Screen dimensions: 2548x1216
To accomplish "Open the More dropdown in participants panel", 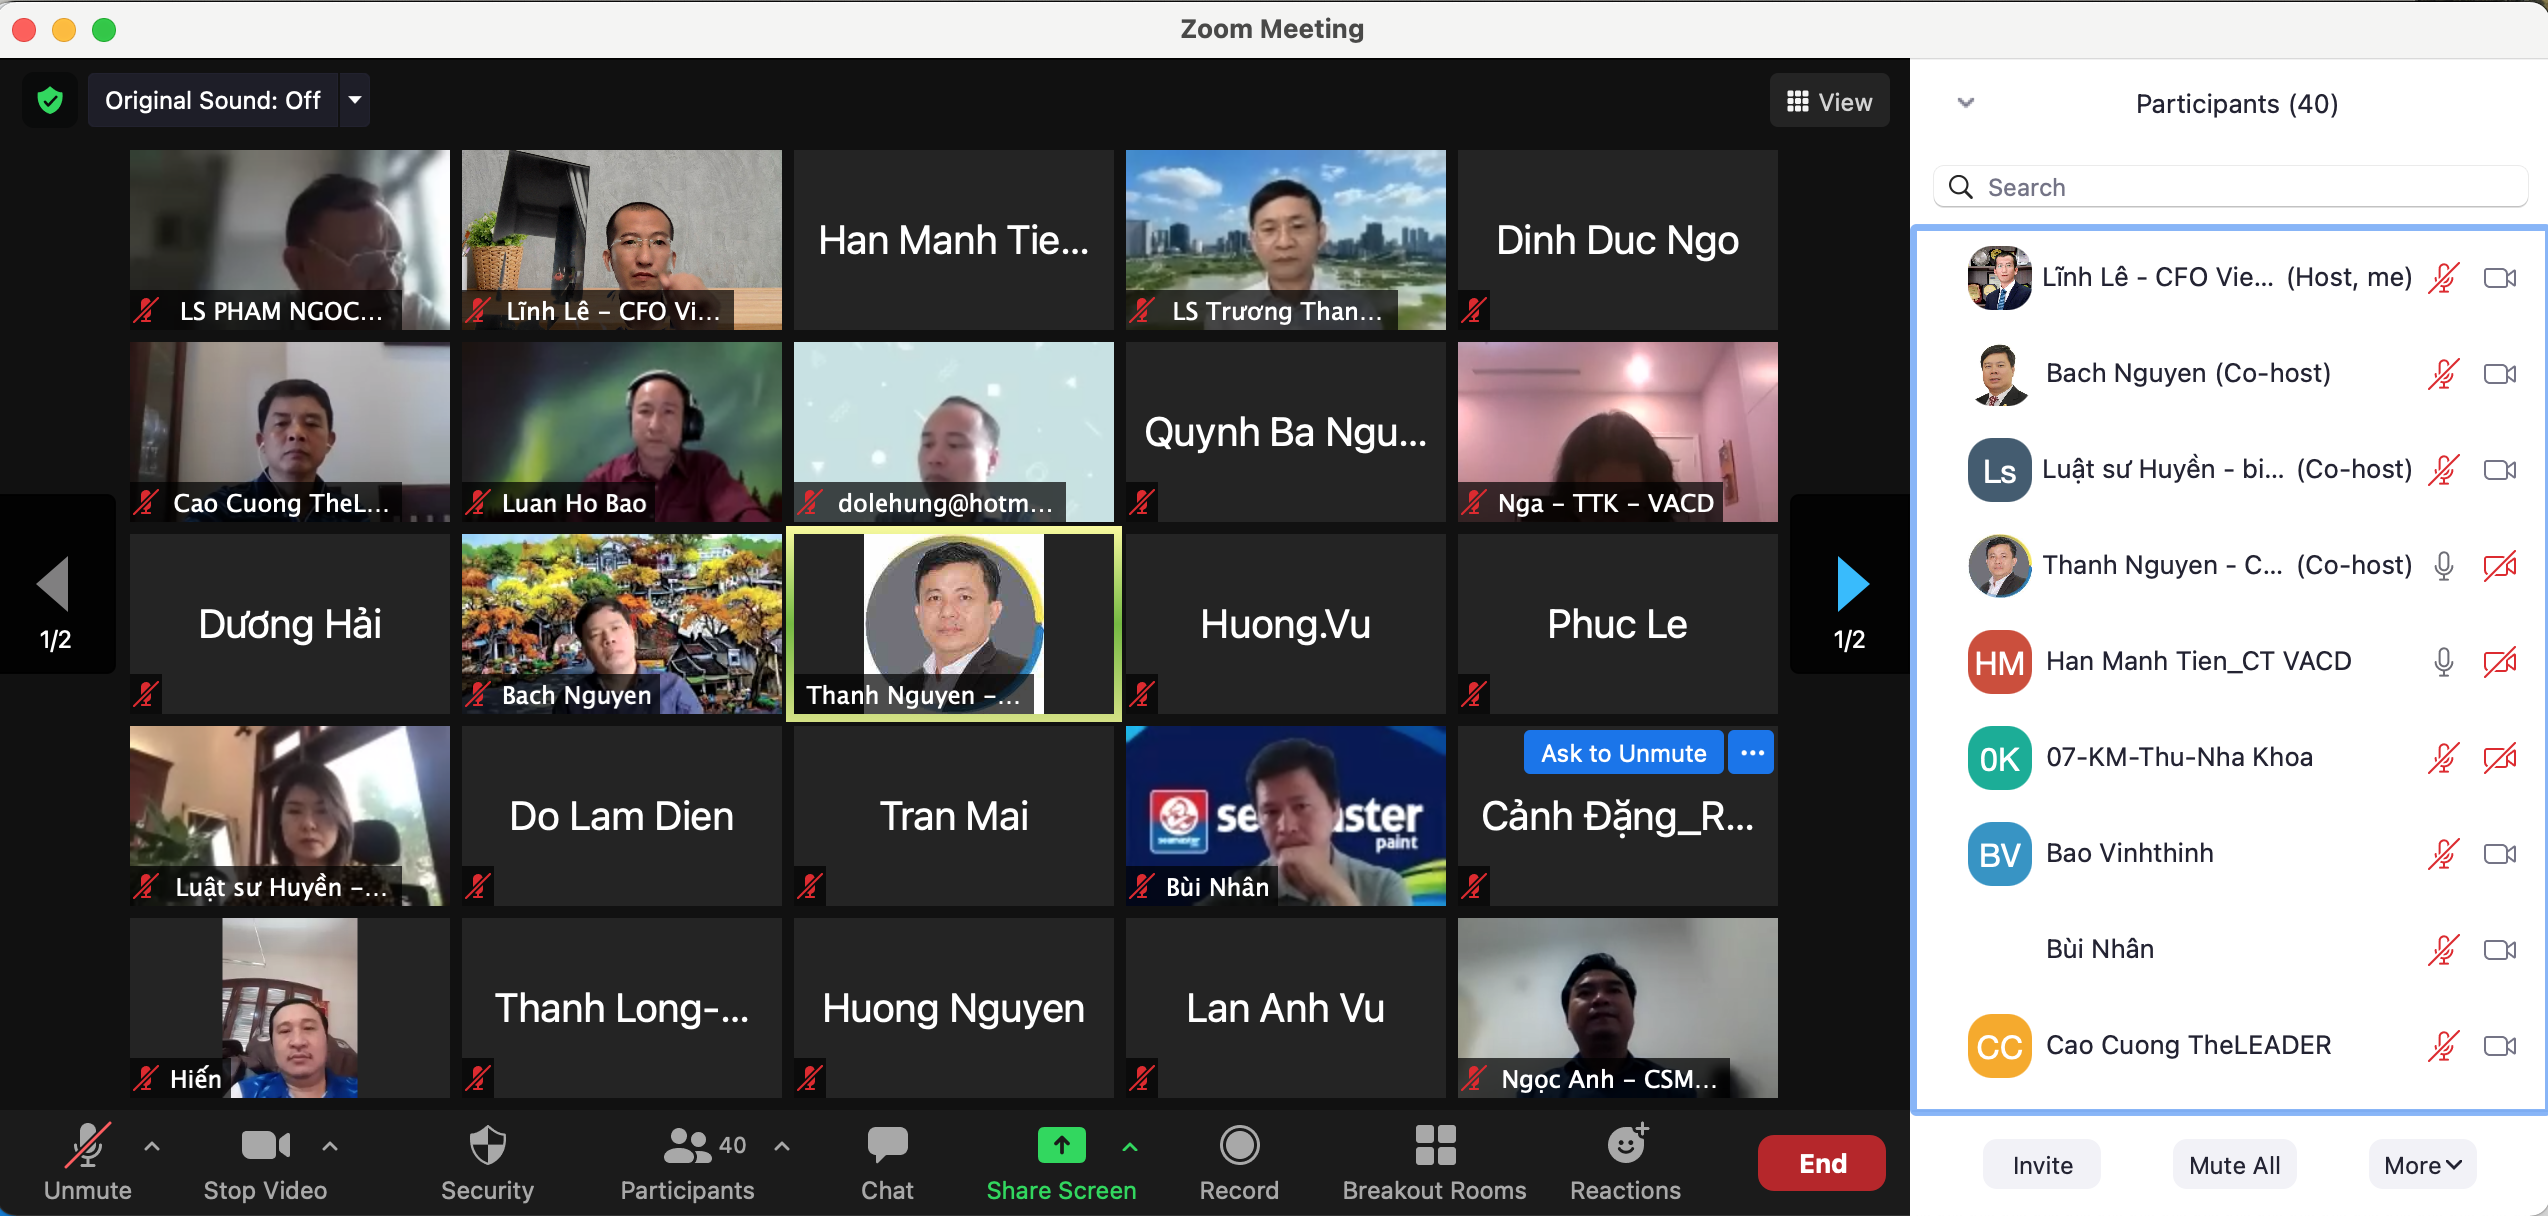I will pyautogui.click(x=2422, y=1165).
